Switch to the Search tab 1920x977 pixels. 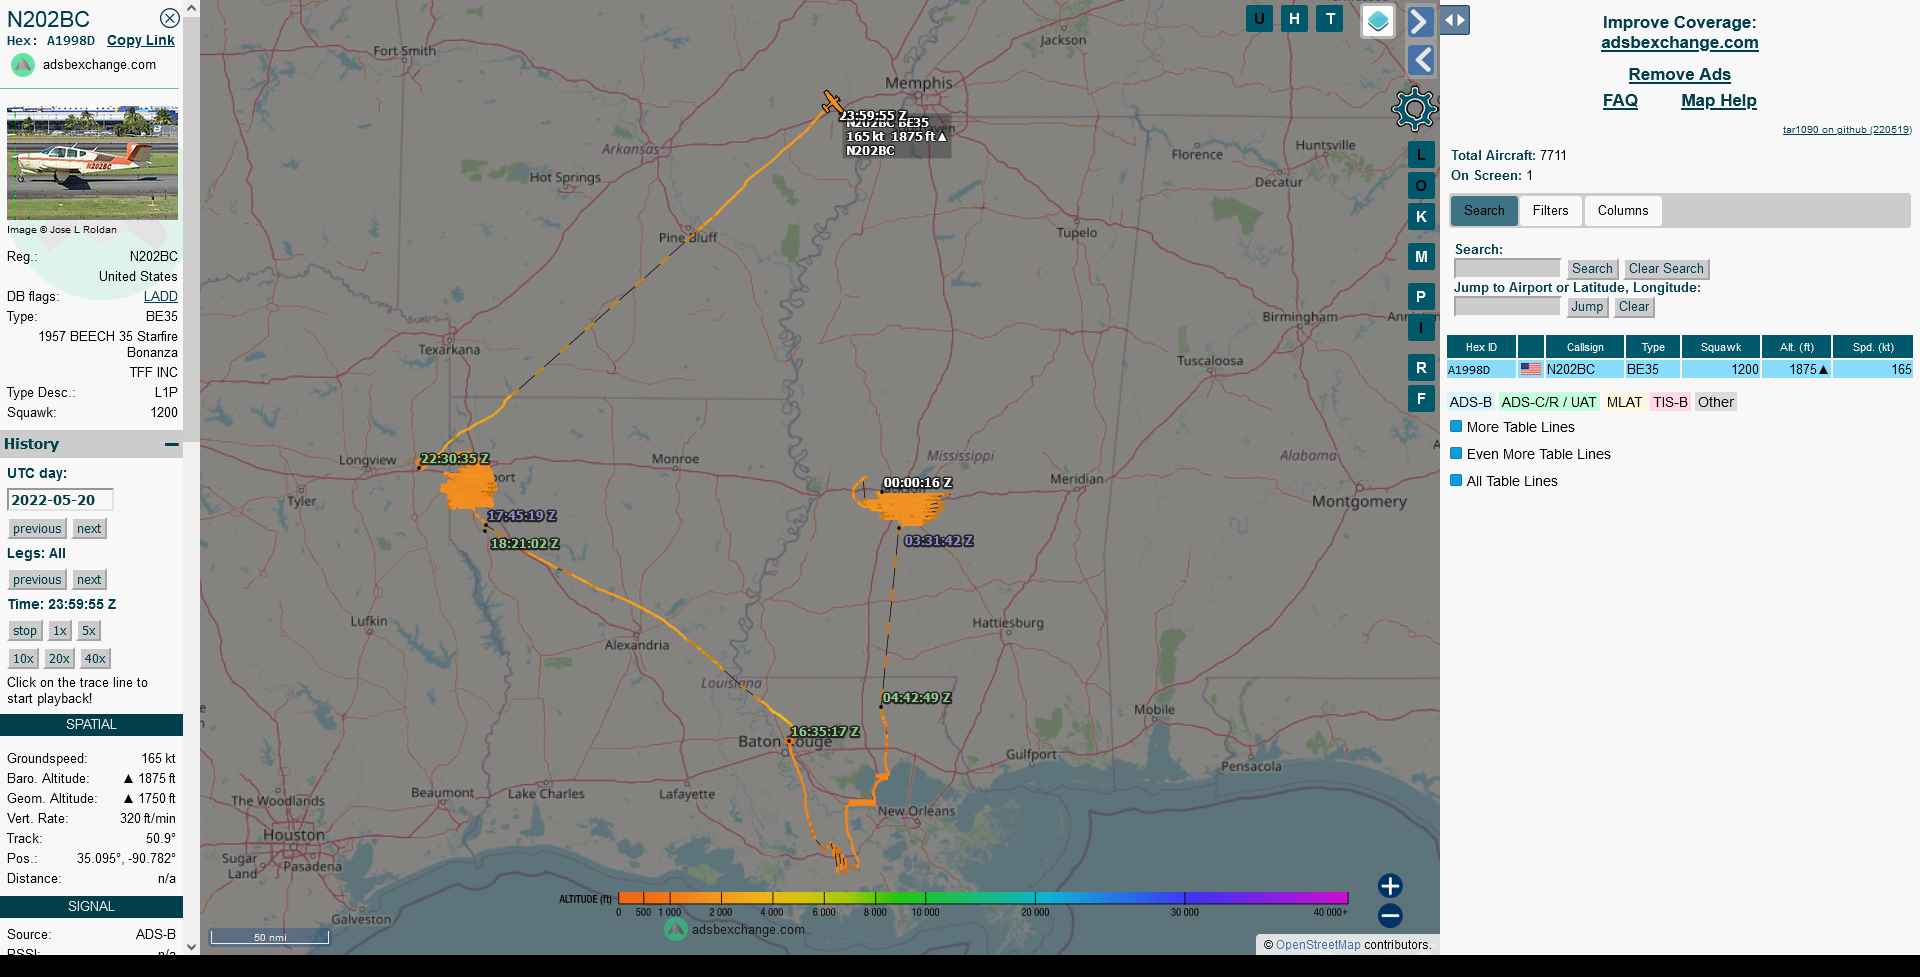pyautogui.click(x=1484, y=211)
